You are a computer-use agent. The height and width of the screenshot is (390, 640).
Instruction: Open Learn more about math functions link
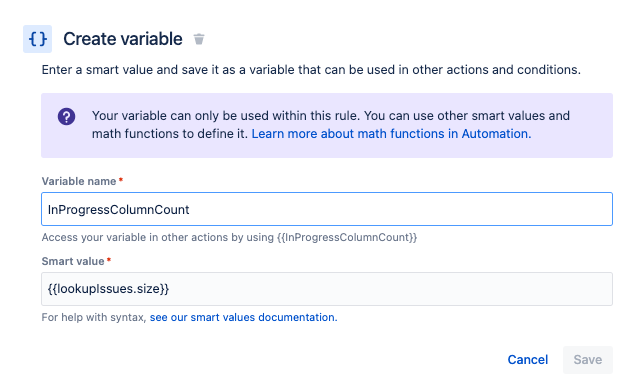pos(391,134)
